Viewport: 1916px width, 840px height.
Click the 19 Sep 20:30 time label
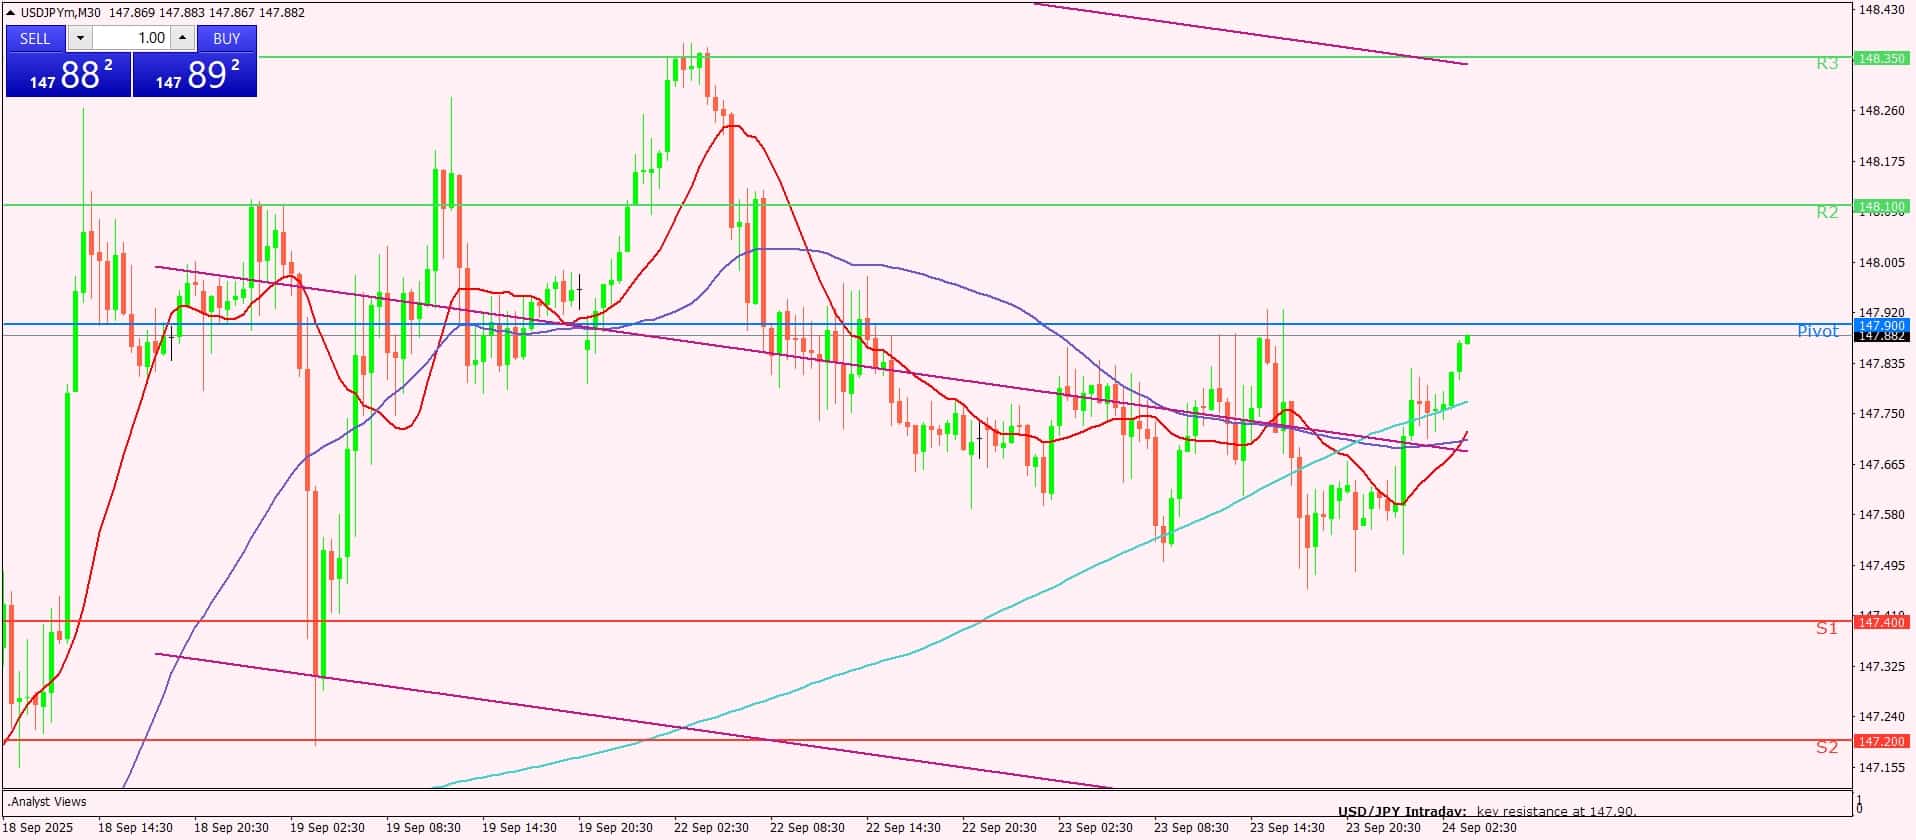615,828
